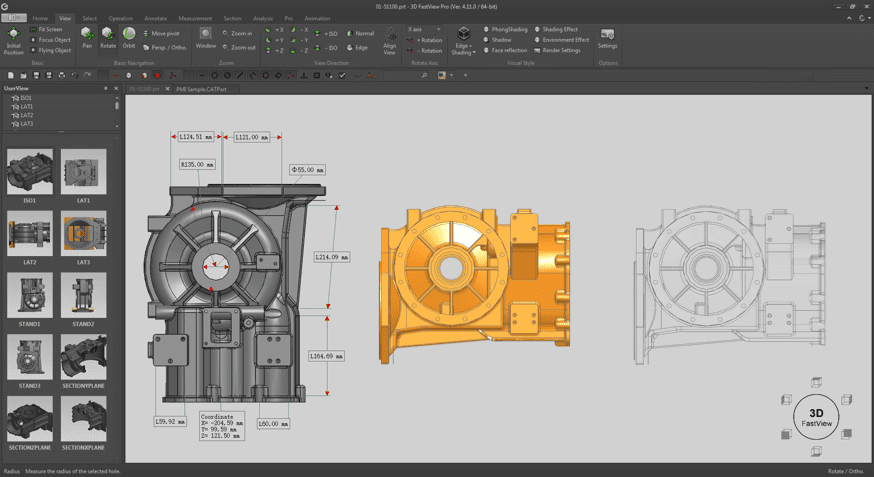The image size is (874, 477).
Task: Set view direction to +ISO
Action: click(x=327, y=33)
